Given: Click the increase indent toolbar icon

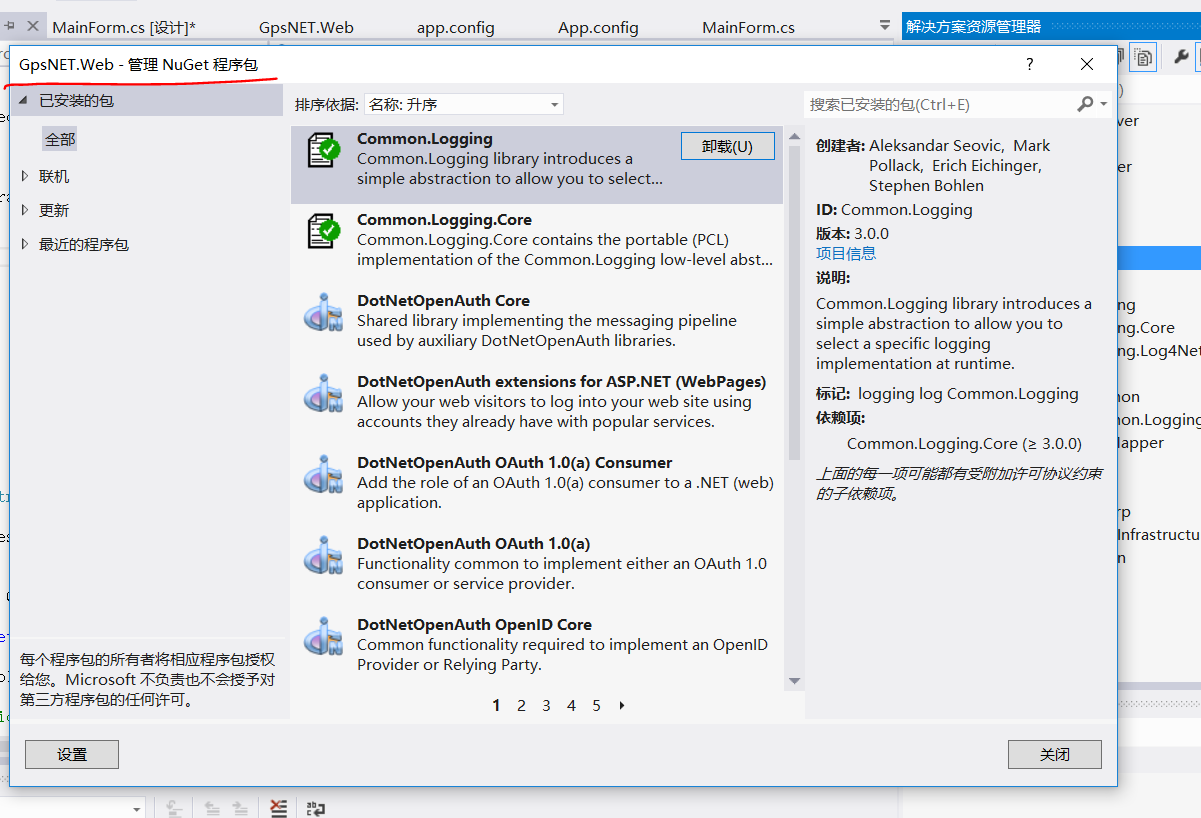Looking at the screenshot, I should (240, 807).
